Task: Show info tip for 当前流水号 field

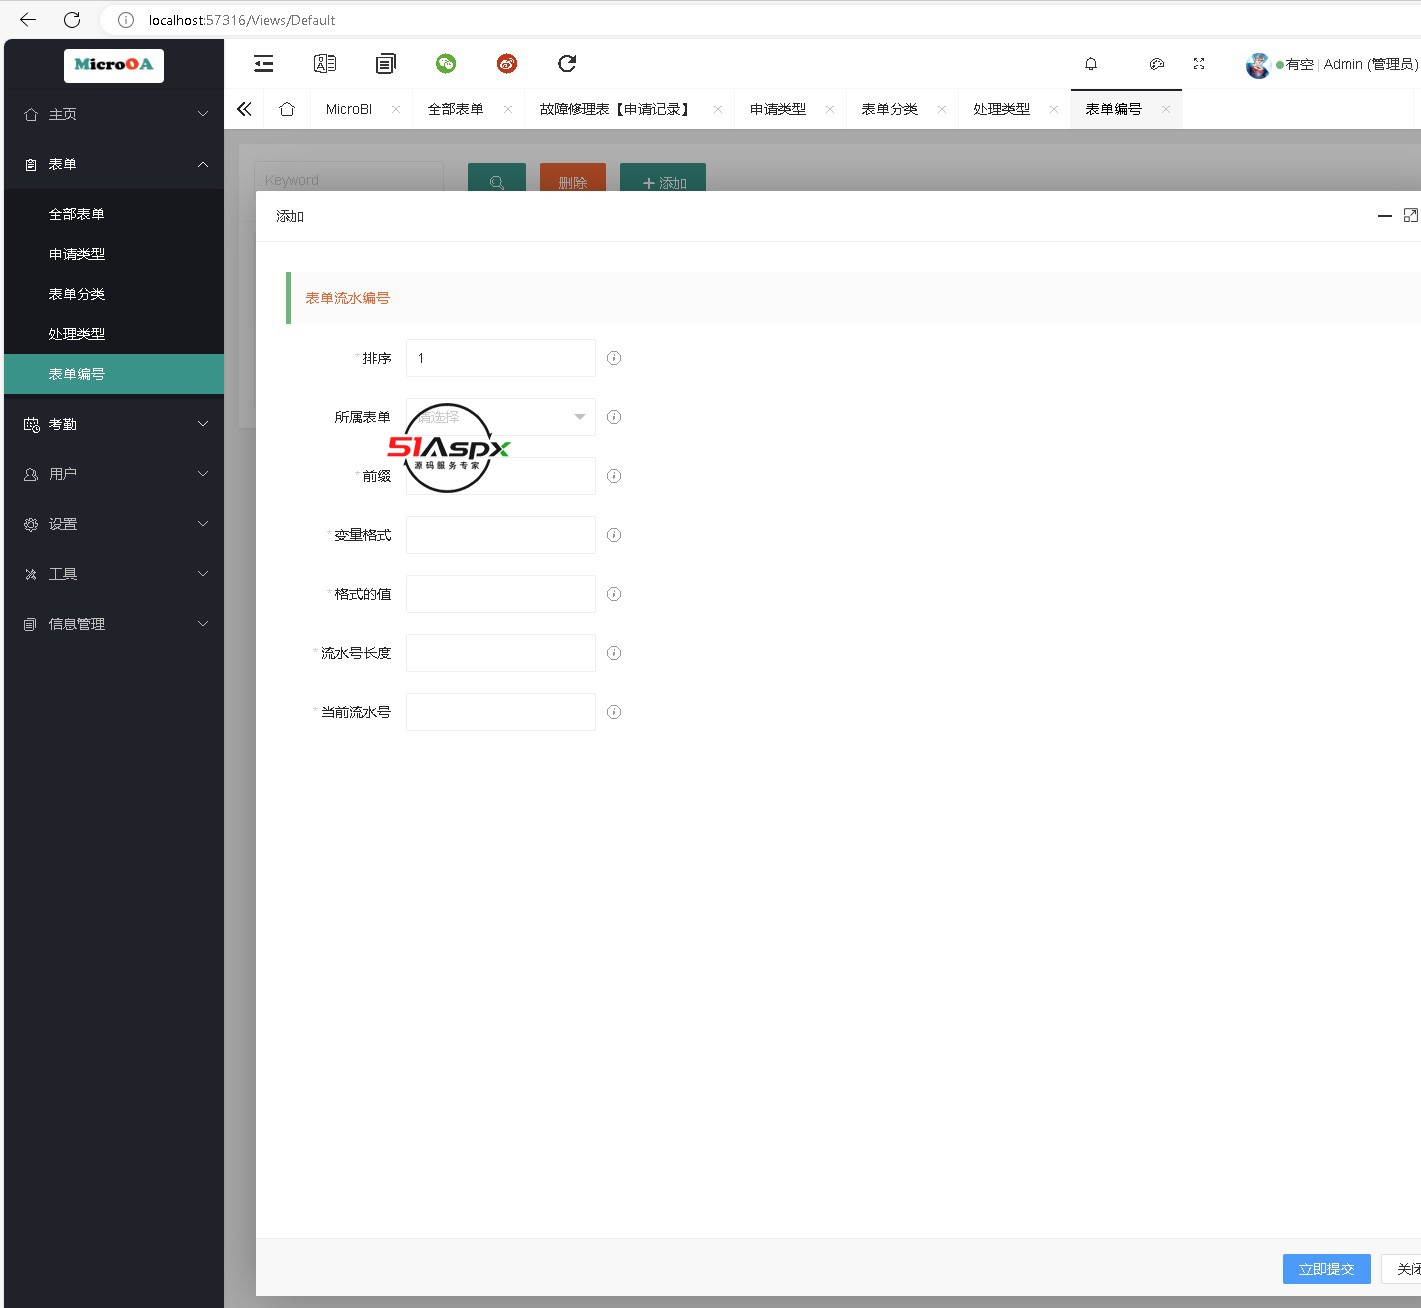Action: pyautogui.click(x=614, y=712)
